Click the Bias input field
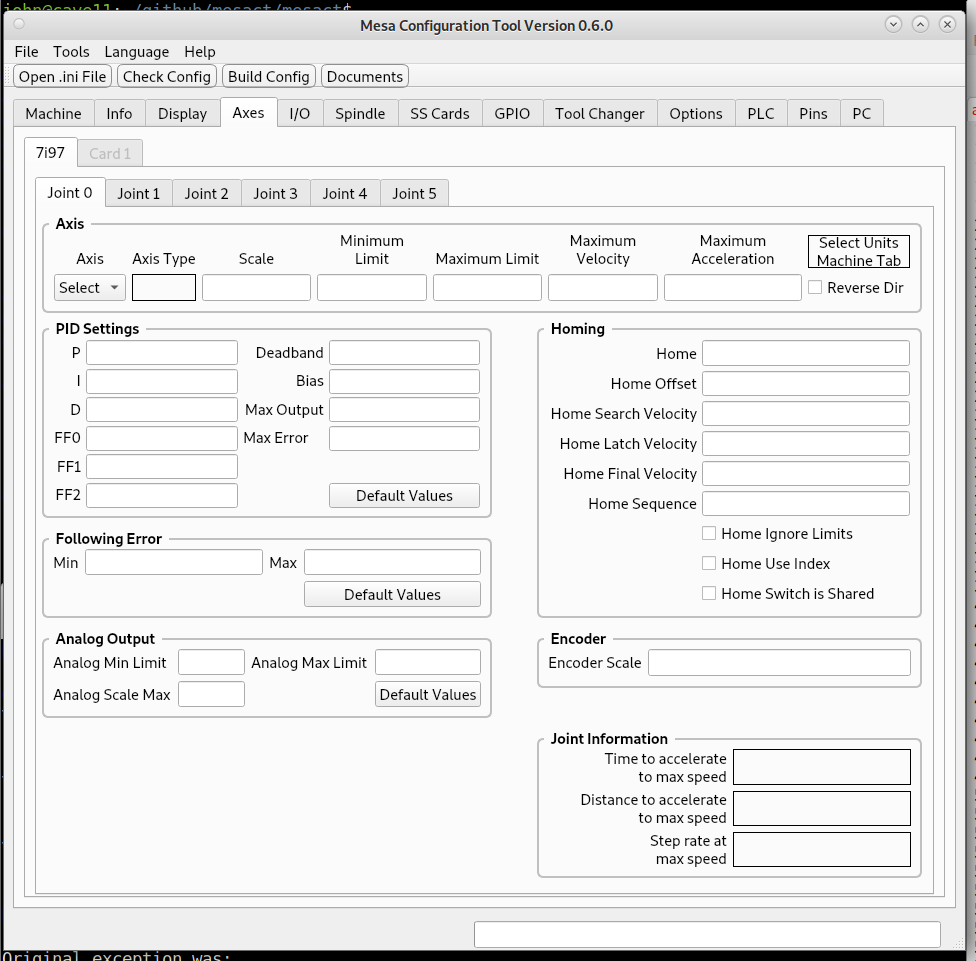This screenshot has width=976, height=961. point(405,381)
